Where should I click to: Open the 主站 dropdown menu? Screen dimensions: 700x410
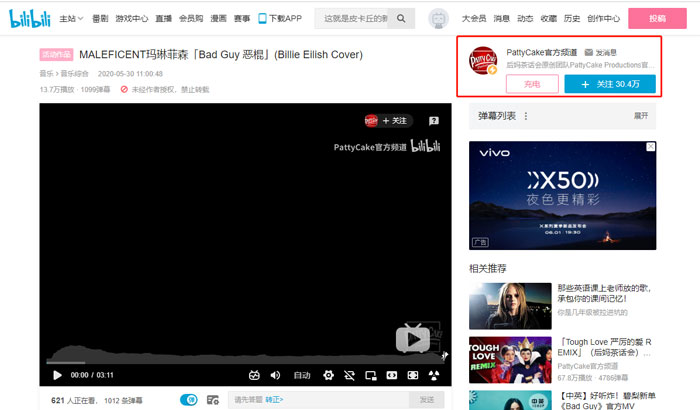point(70,18)
